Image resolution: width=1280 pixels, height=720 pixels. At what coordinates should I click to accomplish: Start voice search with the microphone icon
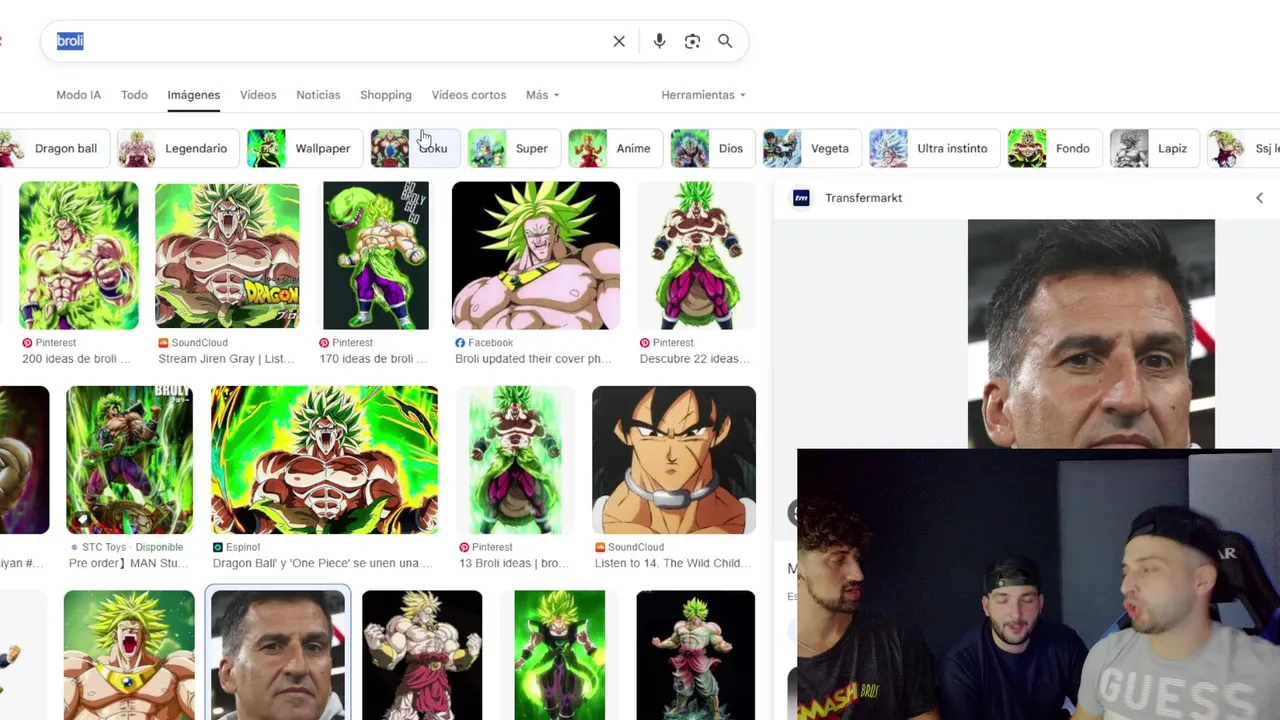pyautogui.click(x=659, y=41)
